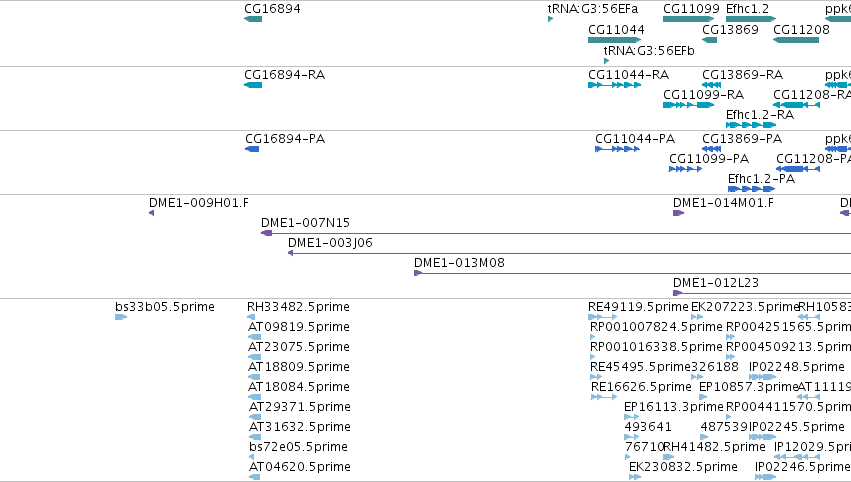Select the 326188 EST label
The height and width of the screenshot is (482, 851).
click(715, 367)
